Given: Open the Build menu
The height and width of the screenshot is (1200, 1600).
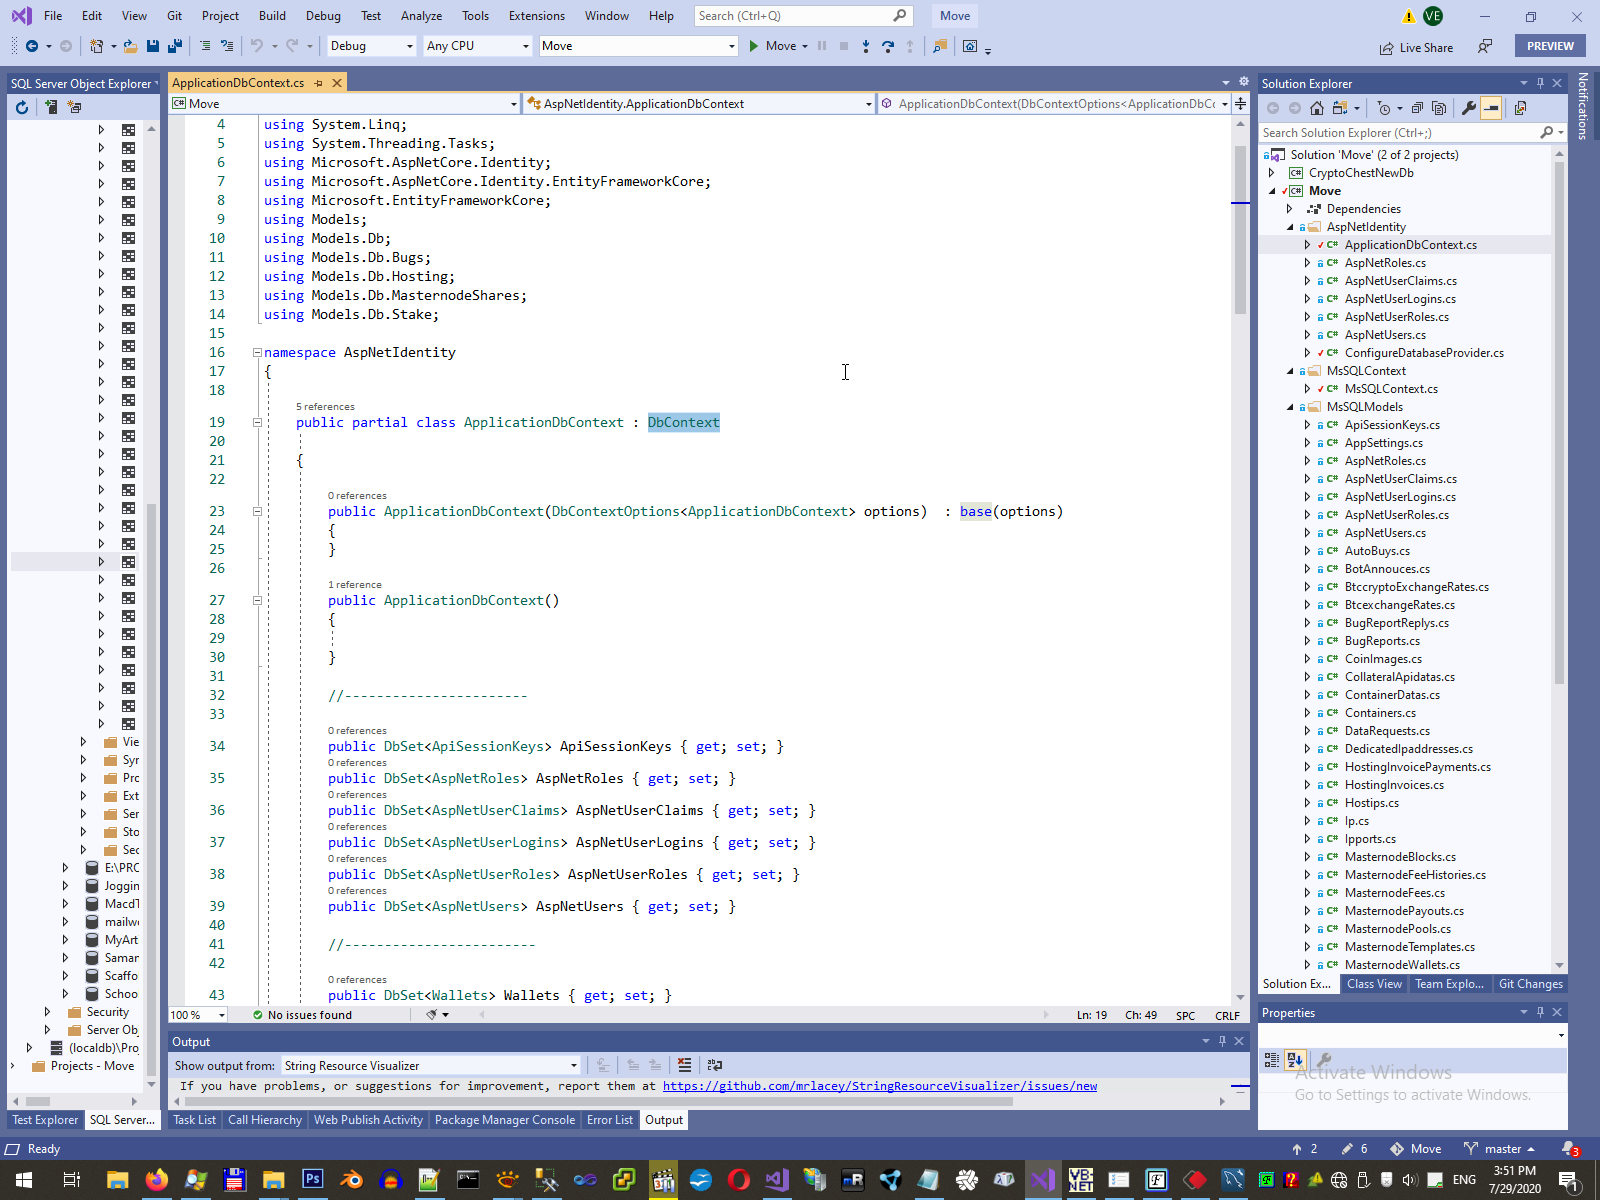Looking at the screenshot, I should click(x=272, y=16).
